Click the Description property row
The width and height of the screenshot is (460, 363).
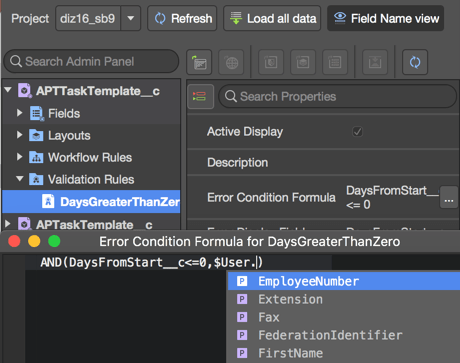click(x=323, y=162)
